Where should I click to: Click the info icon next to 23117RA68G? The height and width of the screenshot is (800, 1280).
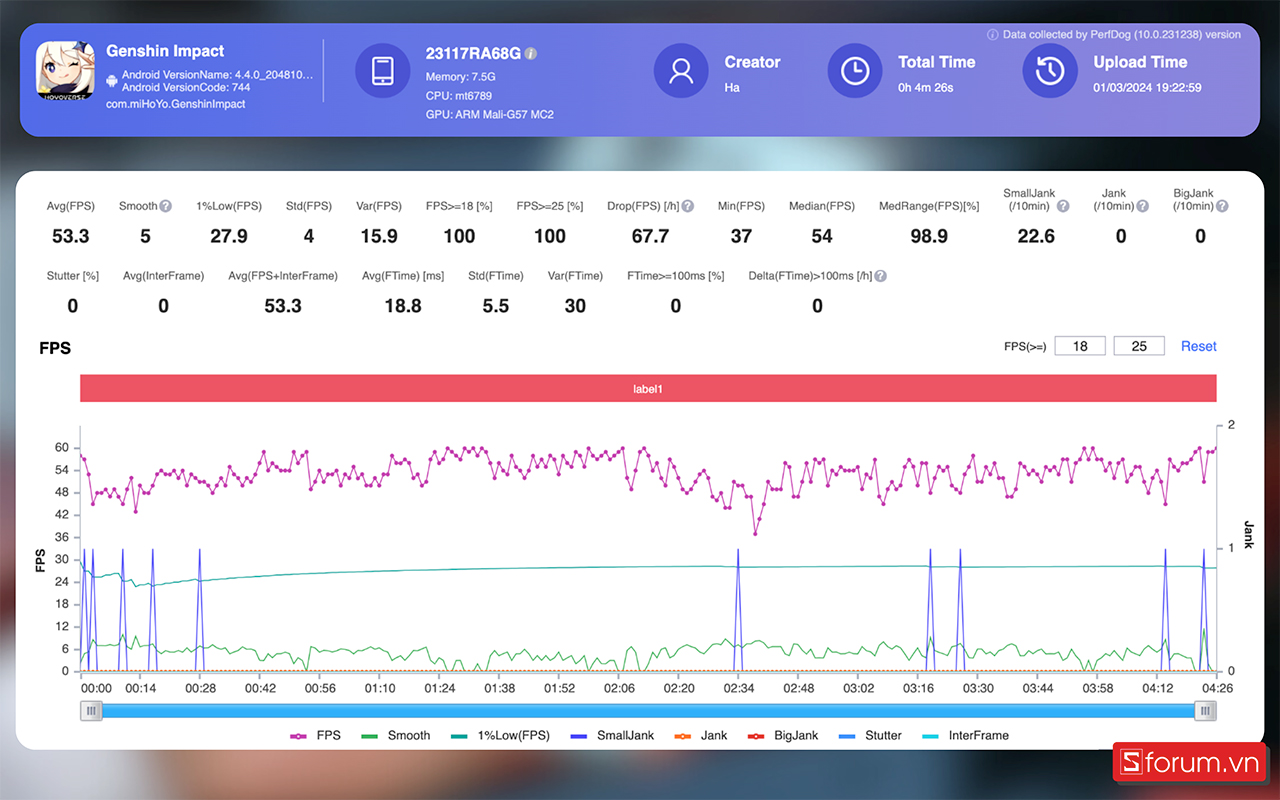[531, 53]
